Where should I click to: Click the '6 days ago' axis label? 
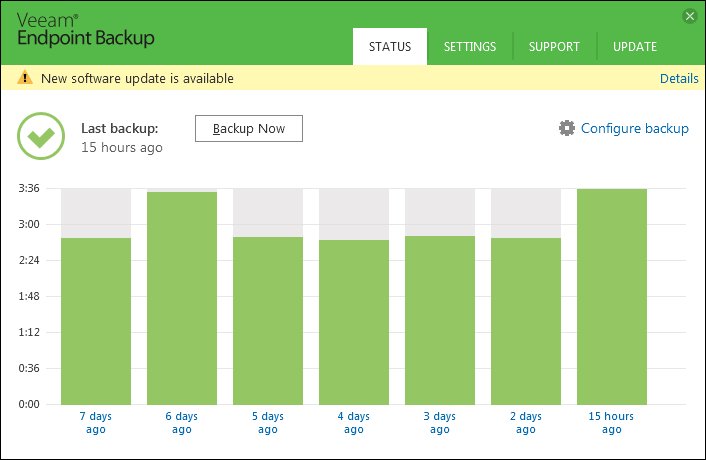coord(182,423)
